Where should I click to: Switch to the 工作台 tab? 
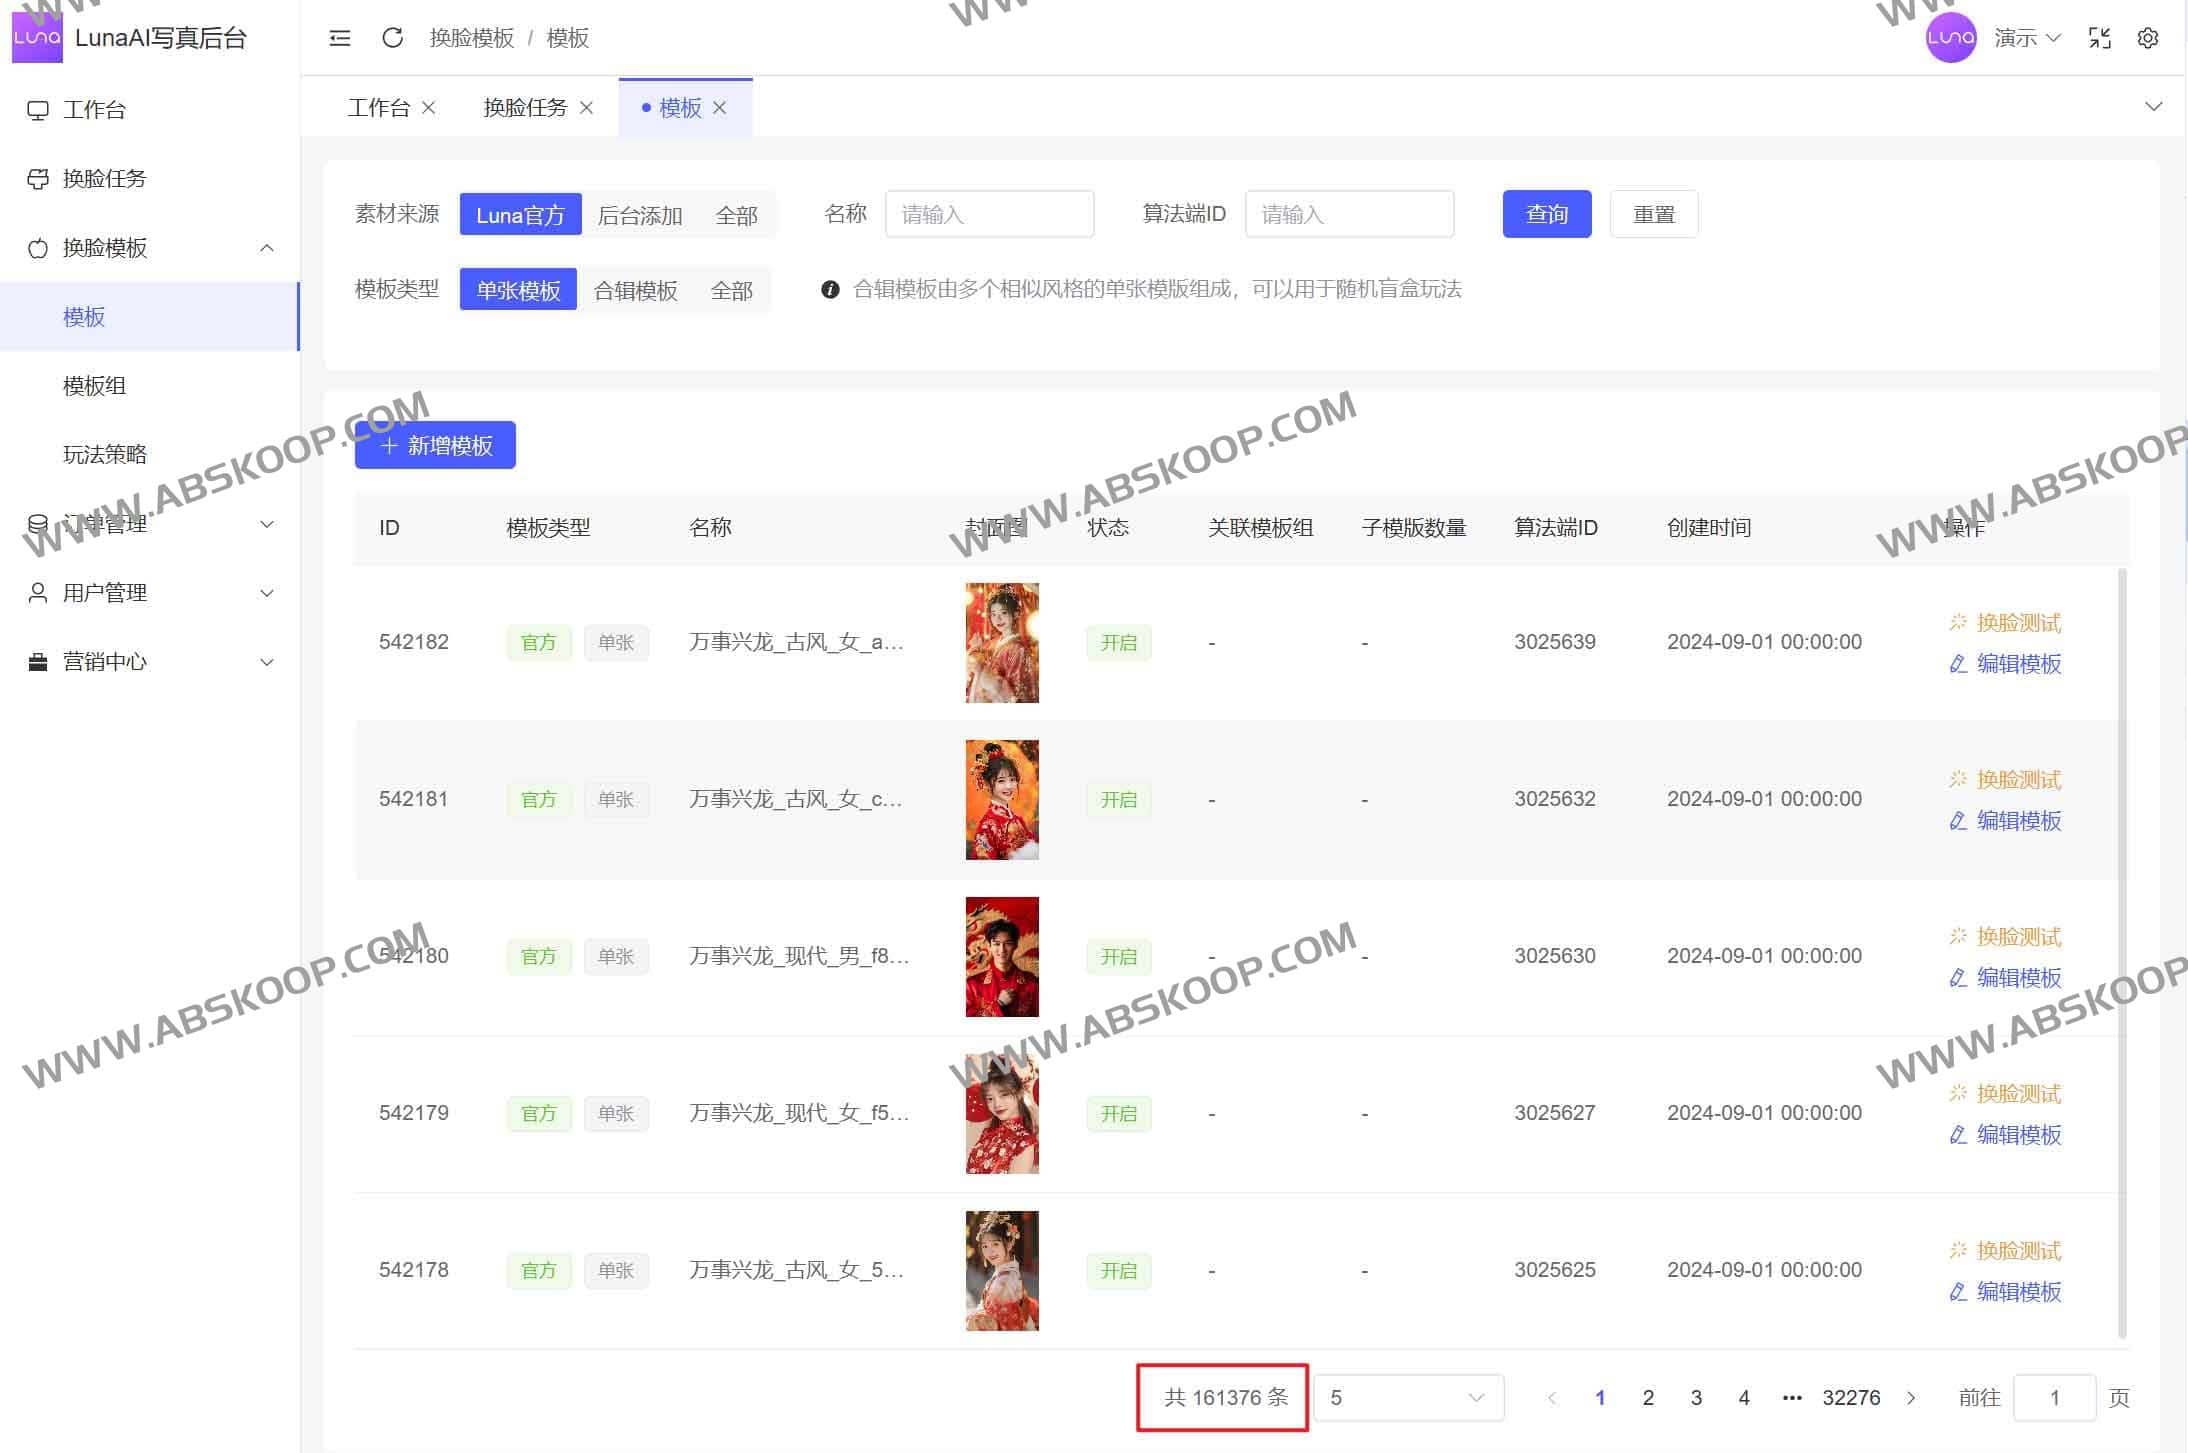[377, 107]
